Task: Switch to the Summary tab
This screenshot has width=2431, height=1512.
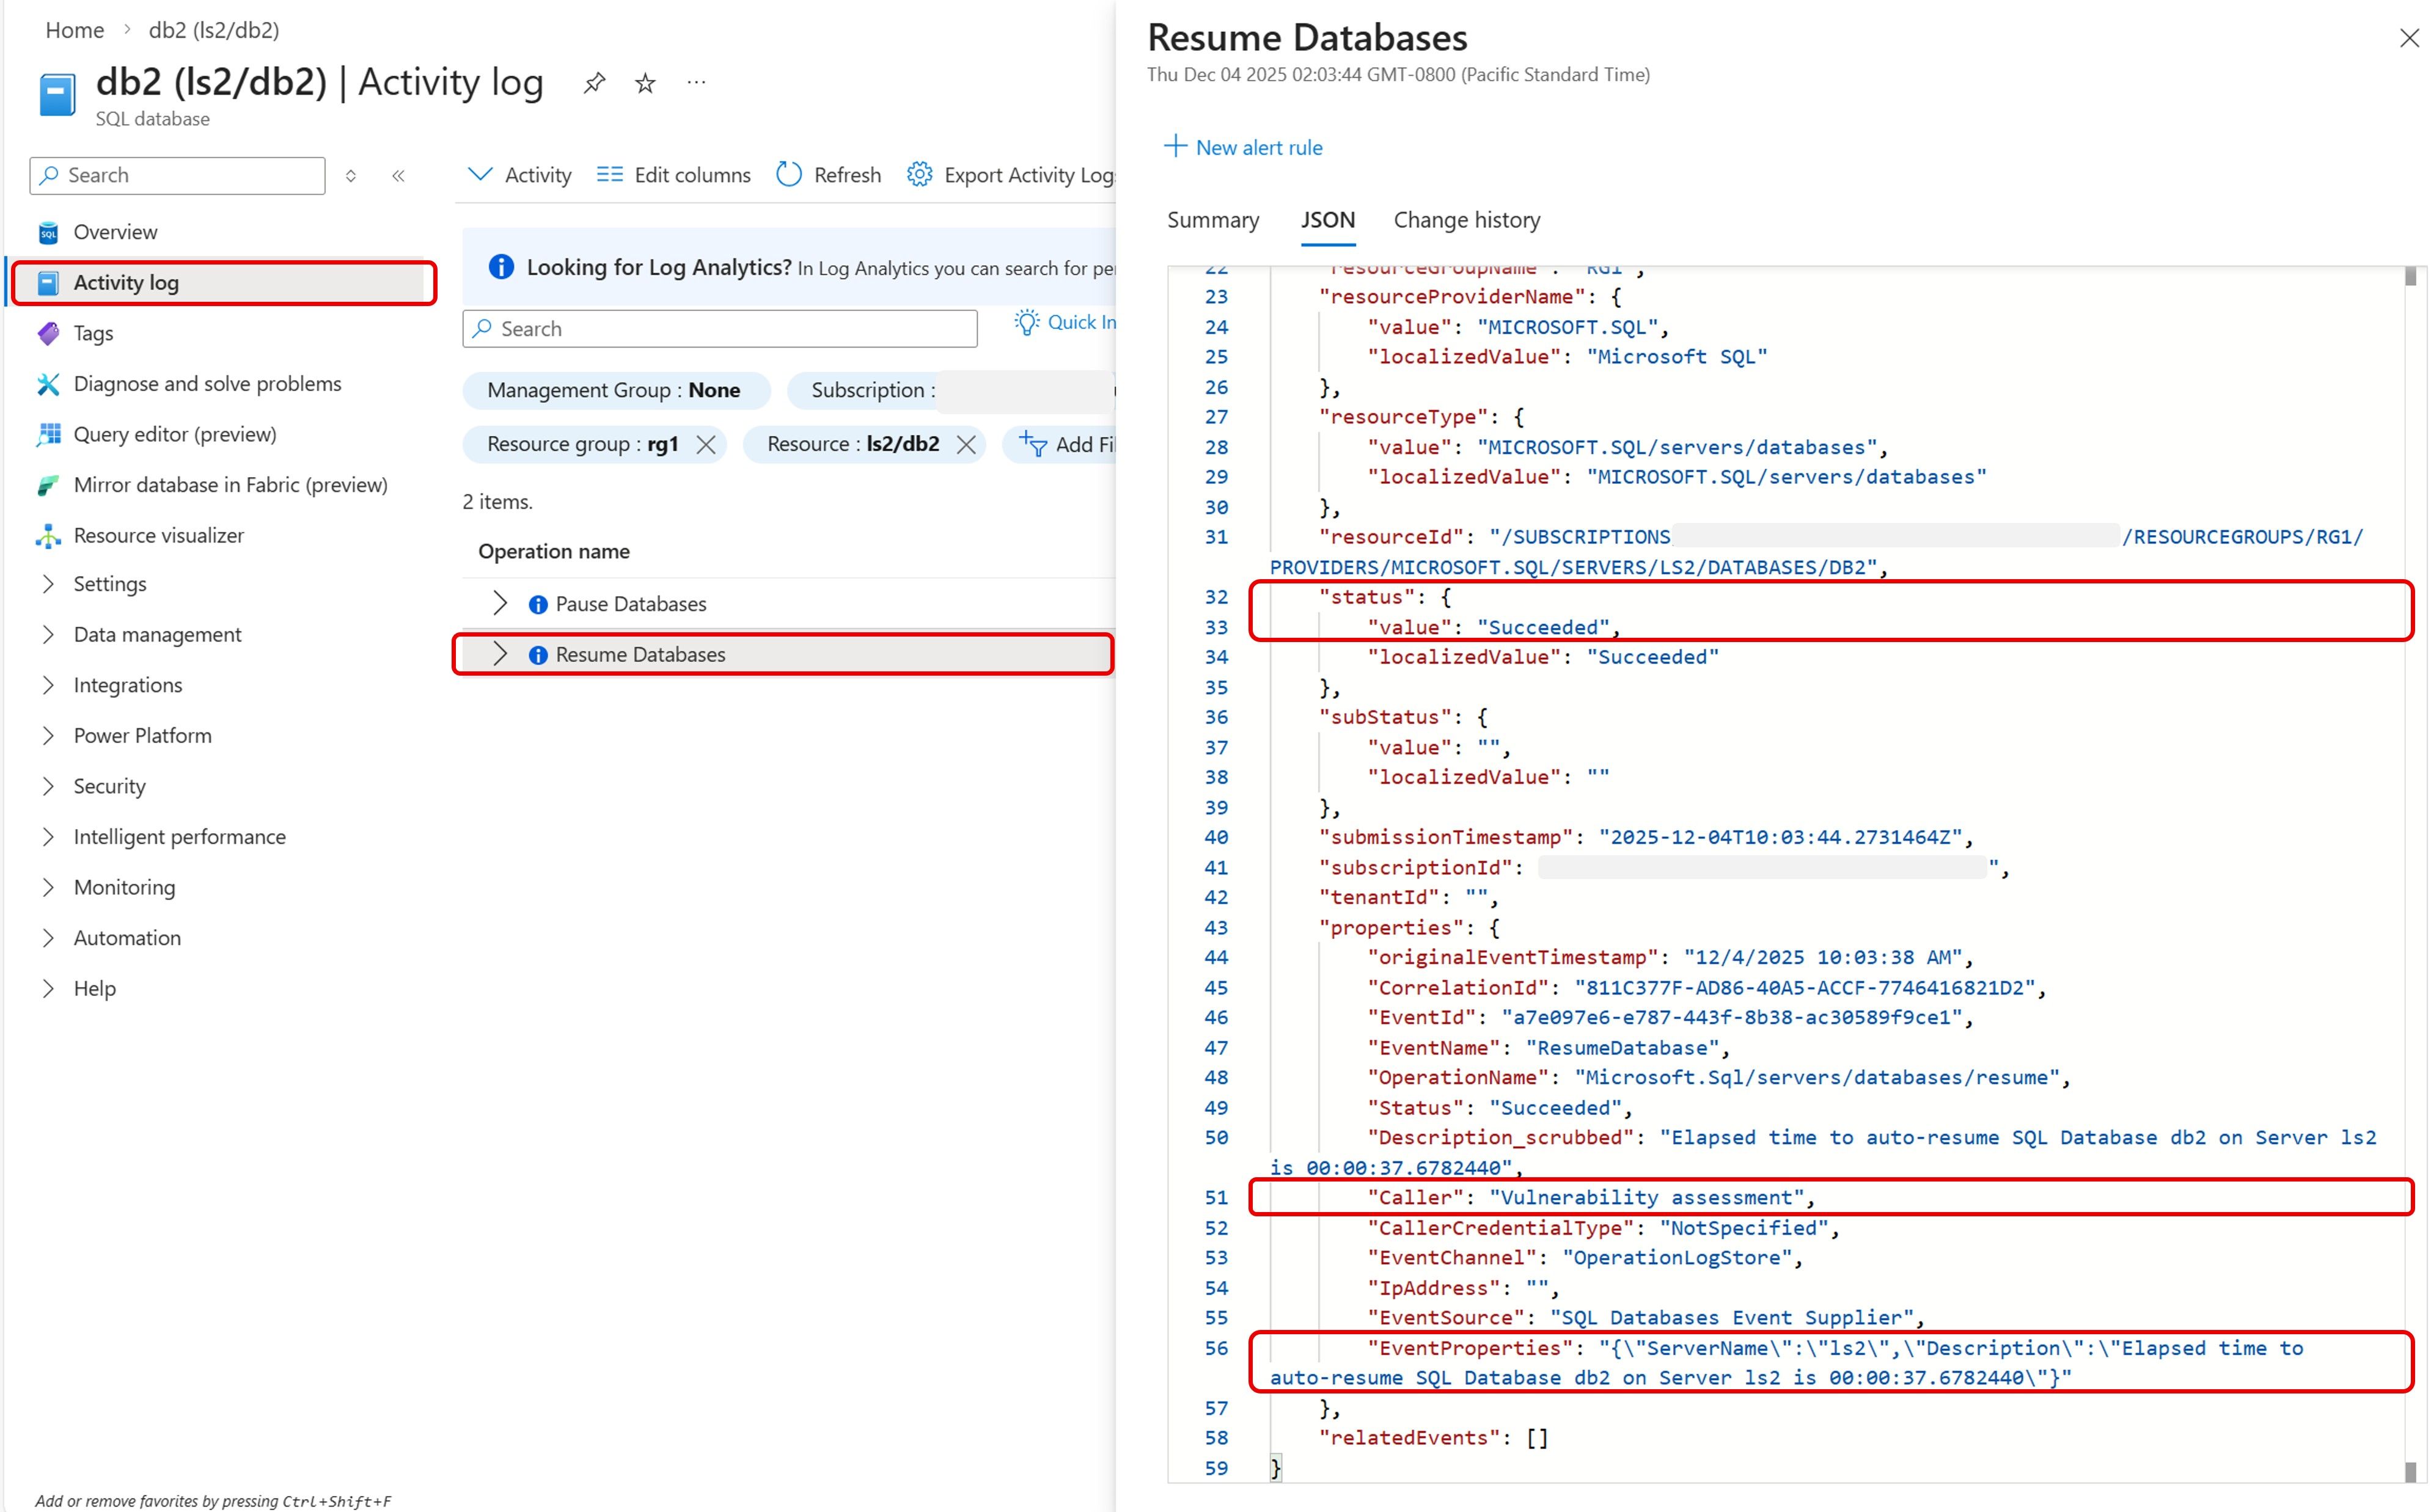Action: pos(1212,220)
